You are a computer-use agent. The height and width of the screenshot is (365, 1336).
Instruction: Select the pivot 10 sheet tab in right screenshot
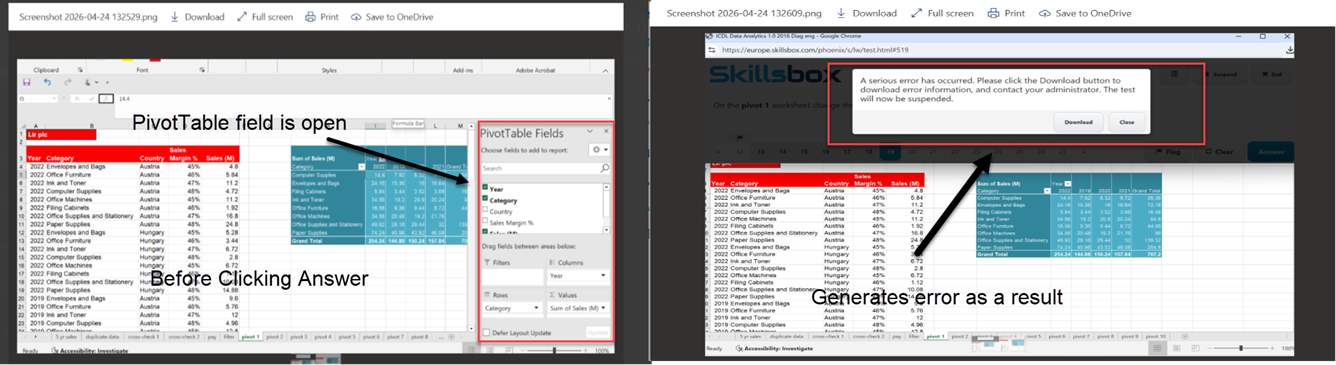pos(1155,337)
